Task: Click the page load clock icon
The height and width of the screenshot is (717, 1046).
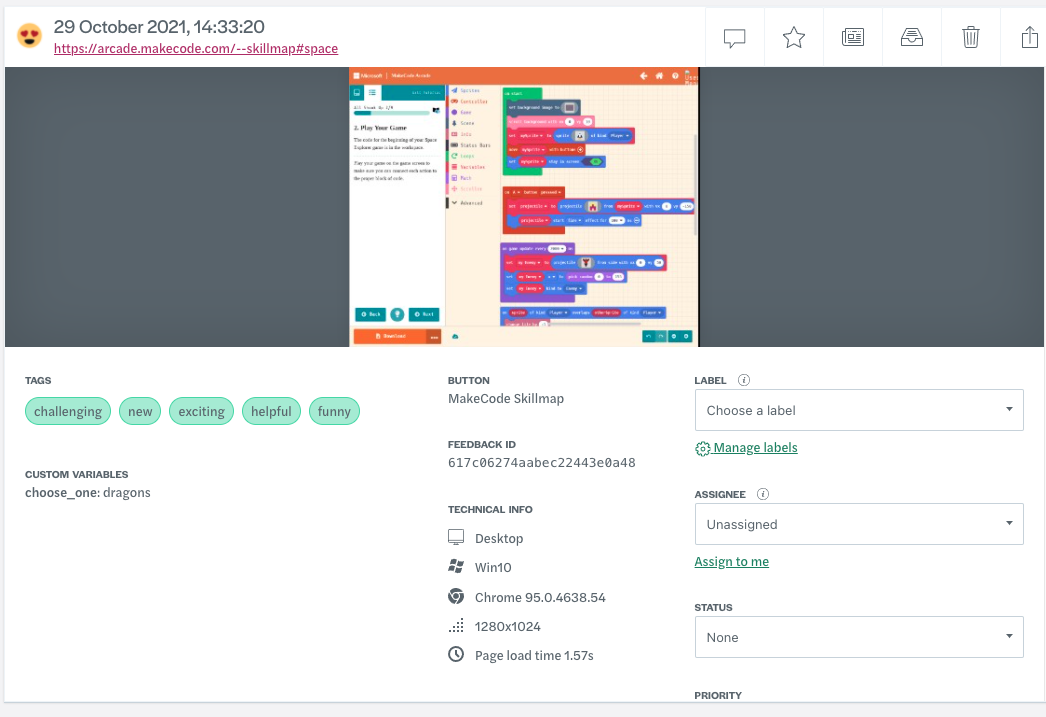Action: click(x=456, y=654)
